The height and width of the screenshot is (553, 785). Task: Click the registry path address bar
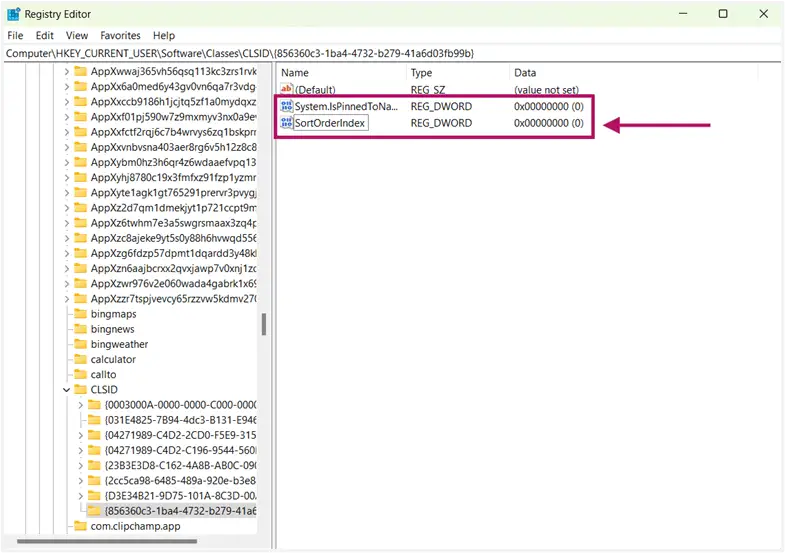pos(392,53)
